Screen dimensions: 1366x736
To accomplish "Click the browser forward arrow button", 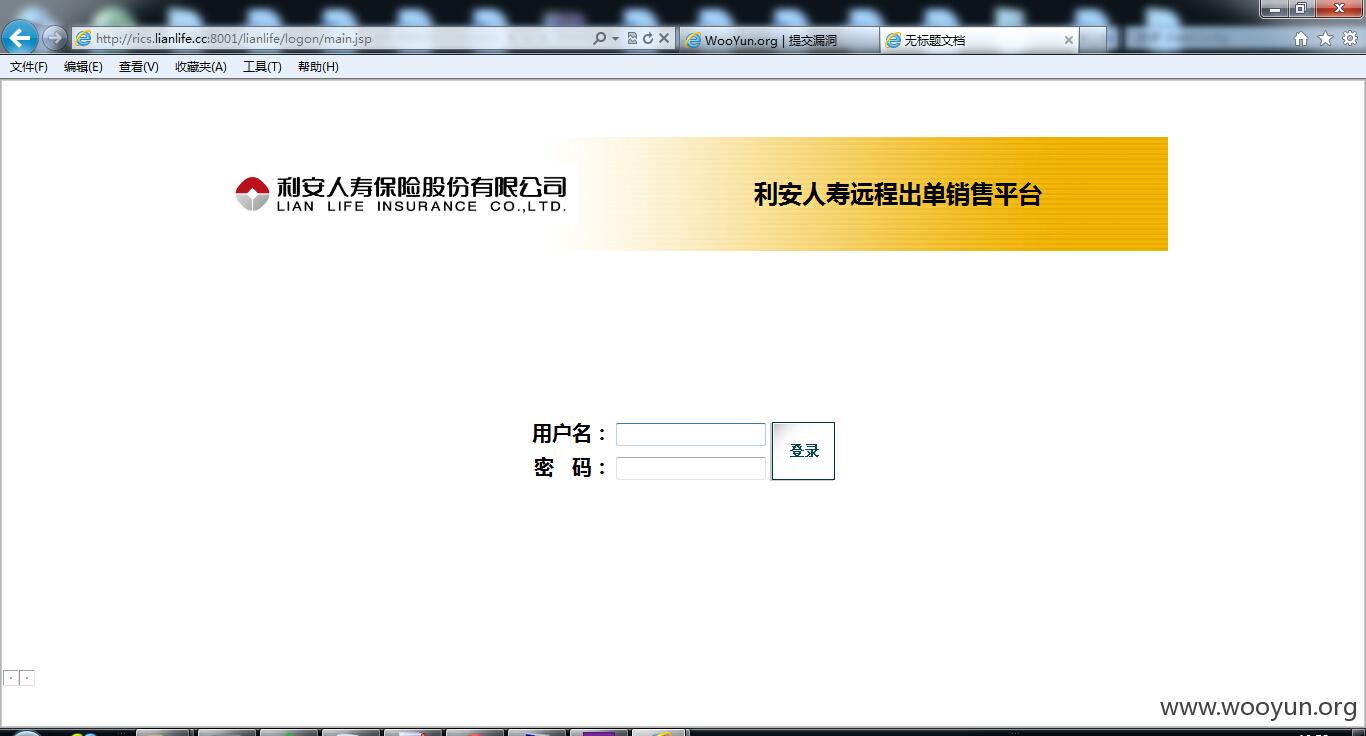I will [54, 38].
